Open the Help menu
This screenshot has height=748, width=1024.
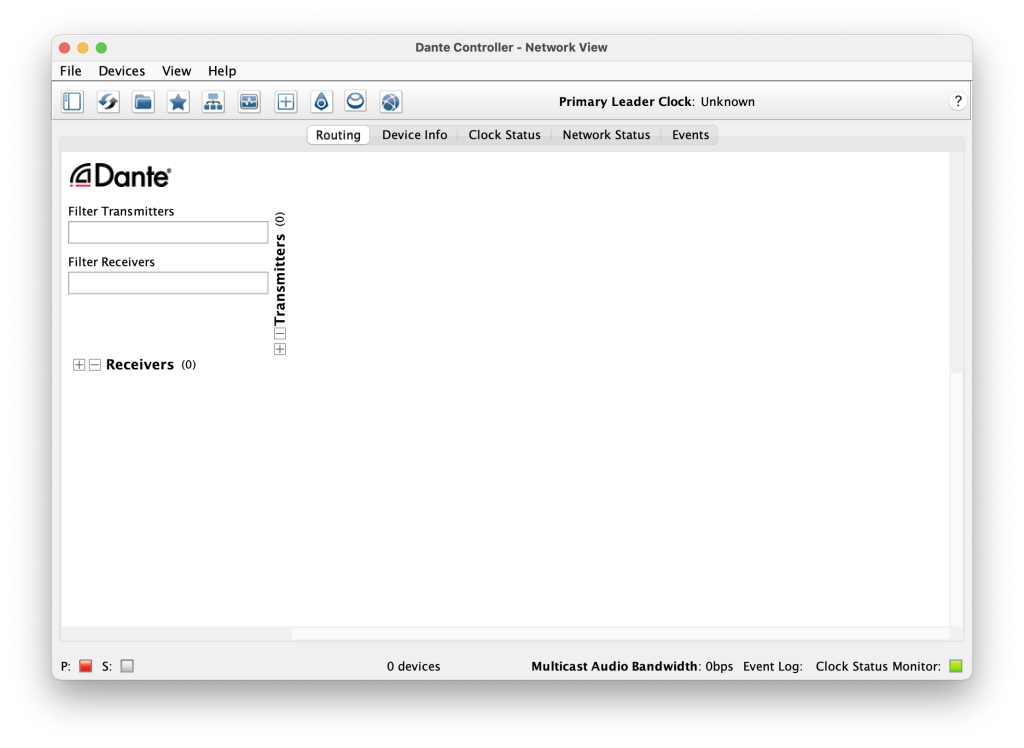(222, 71)
